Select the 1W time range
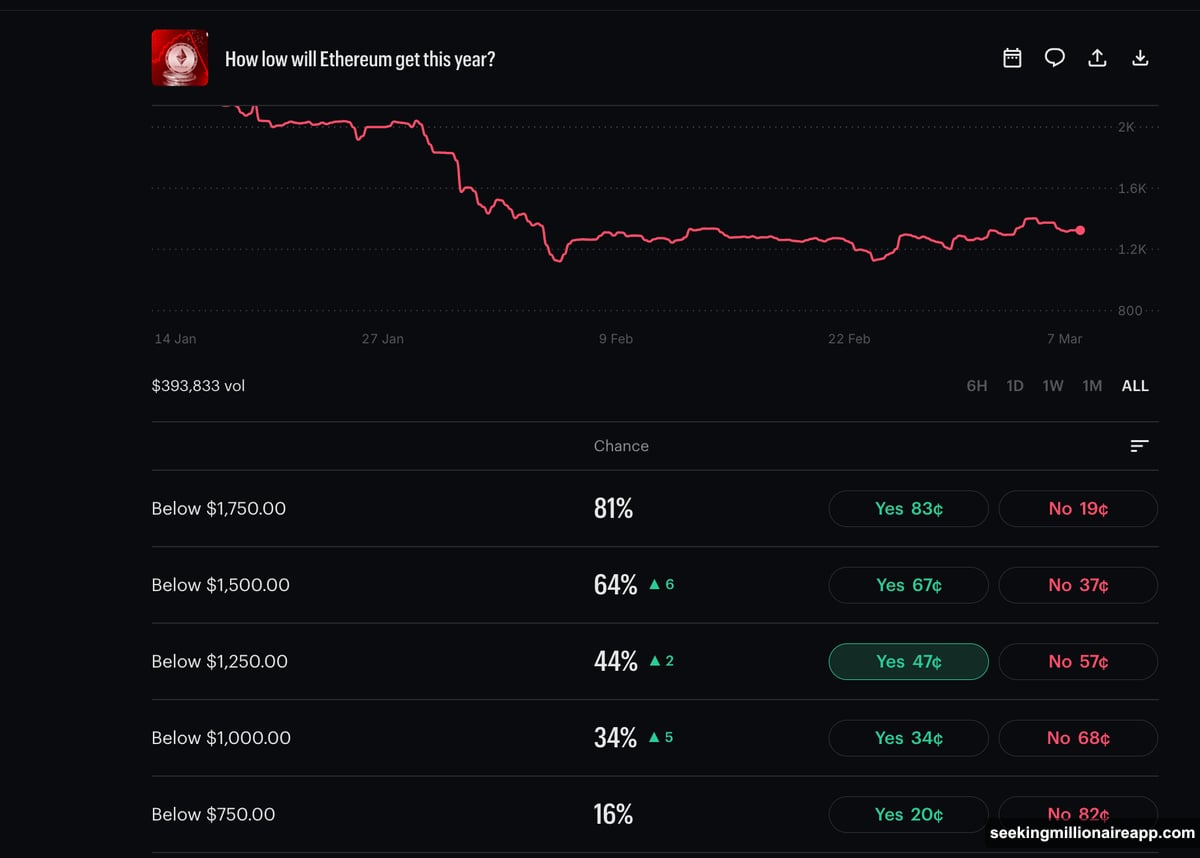 point(1052,385)
